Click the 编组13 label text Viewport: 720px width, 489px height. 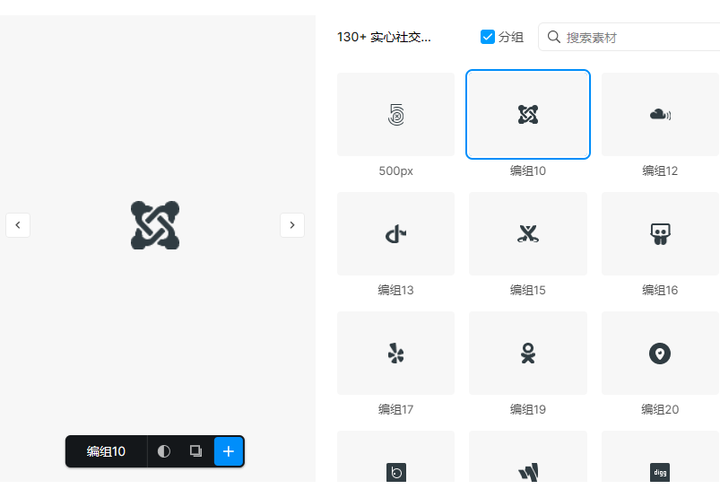pyautogui.click(x=395, y=290)
